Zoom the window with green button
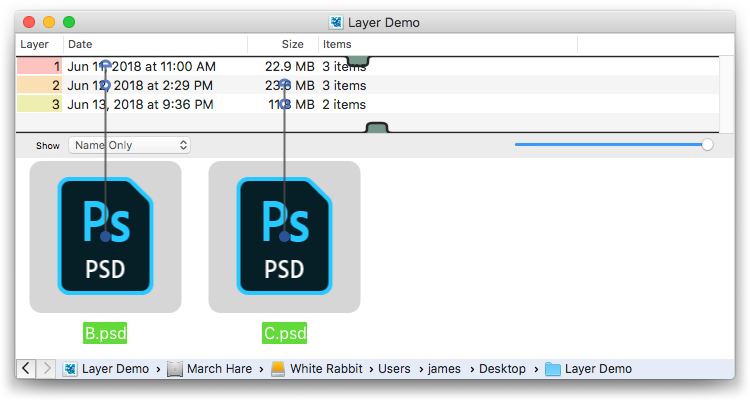 click(x=69, y=22)
